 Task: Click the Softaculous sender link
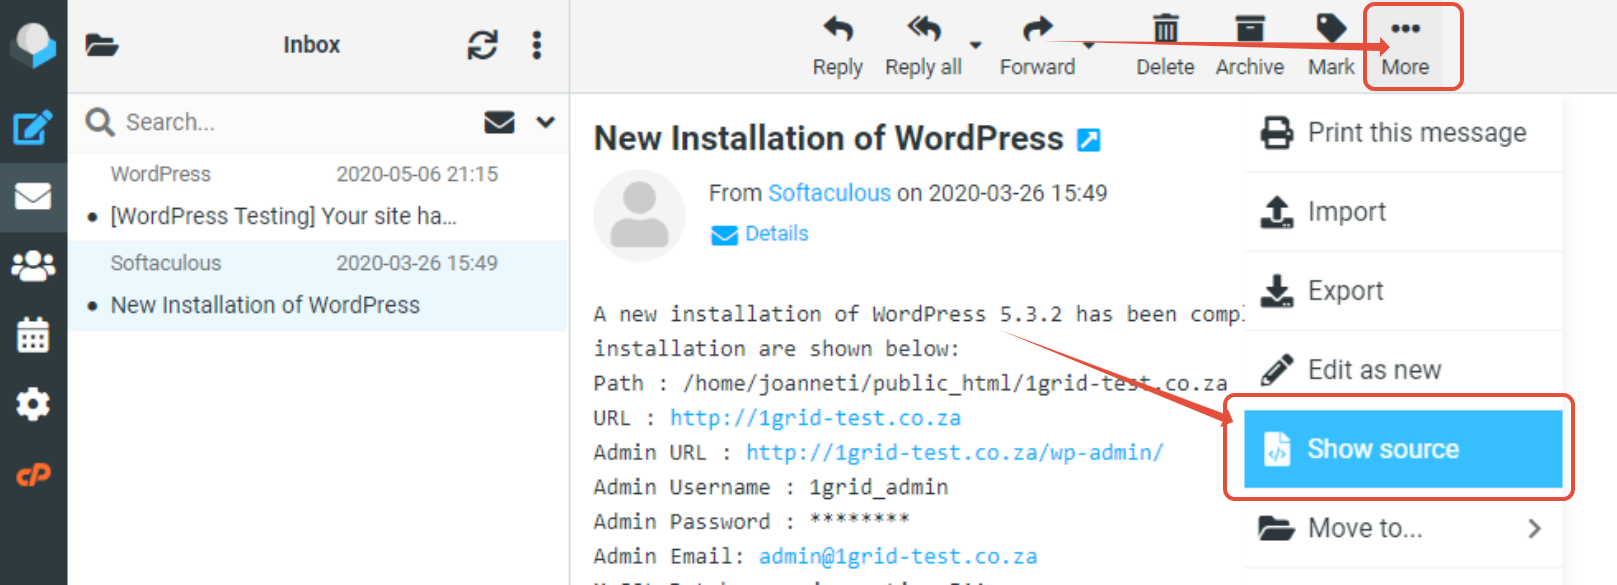pos(829,193)
